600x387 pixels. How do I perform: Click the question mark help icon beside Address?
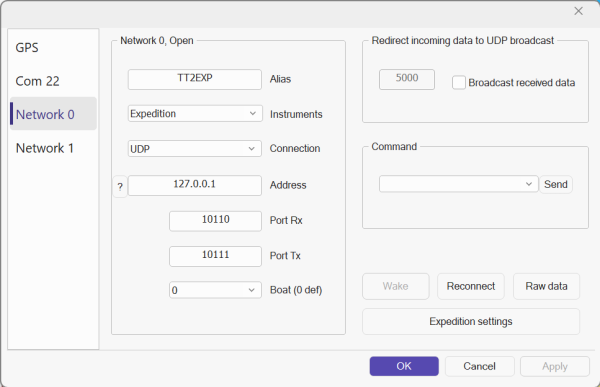coord(120,186)
